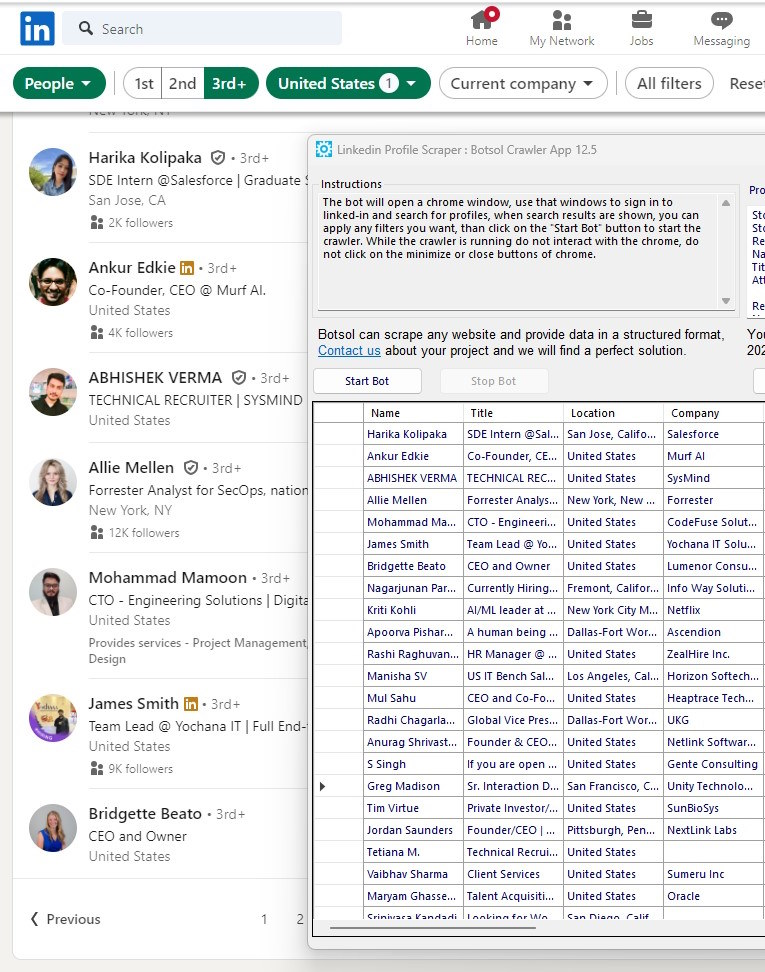The height and width of the screenshot is (972, 765).
Task: Open the All filters button
Action: pyautogui.click(x=670, y=83)
